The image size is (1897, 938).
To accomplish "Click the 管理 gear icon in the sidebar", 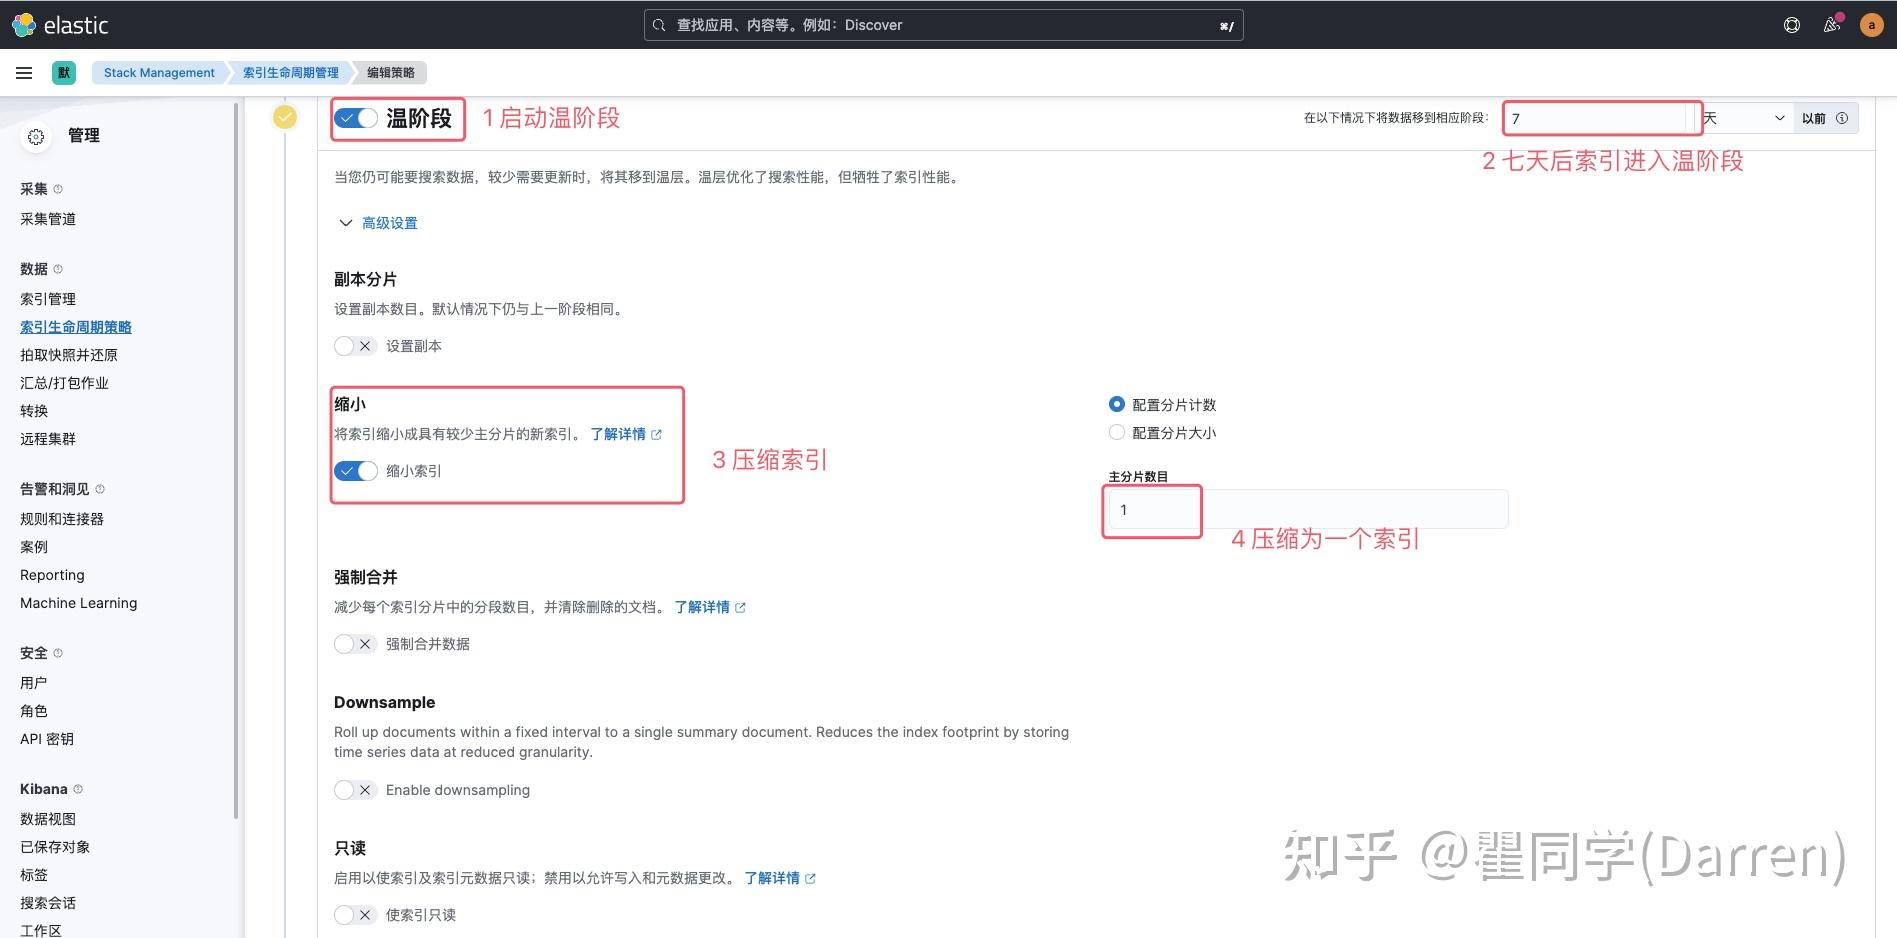I will pyautogui.click(x=36, y=137).
